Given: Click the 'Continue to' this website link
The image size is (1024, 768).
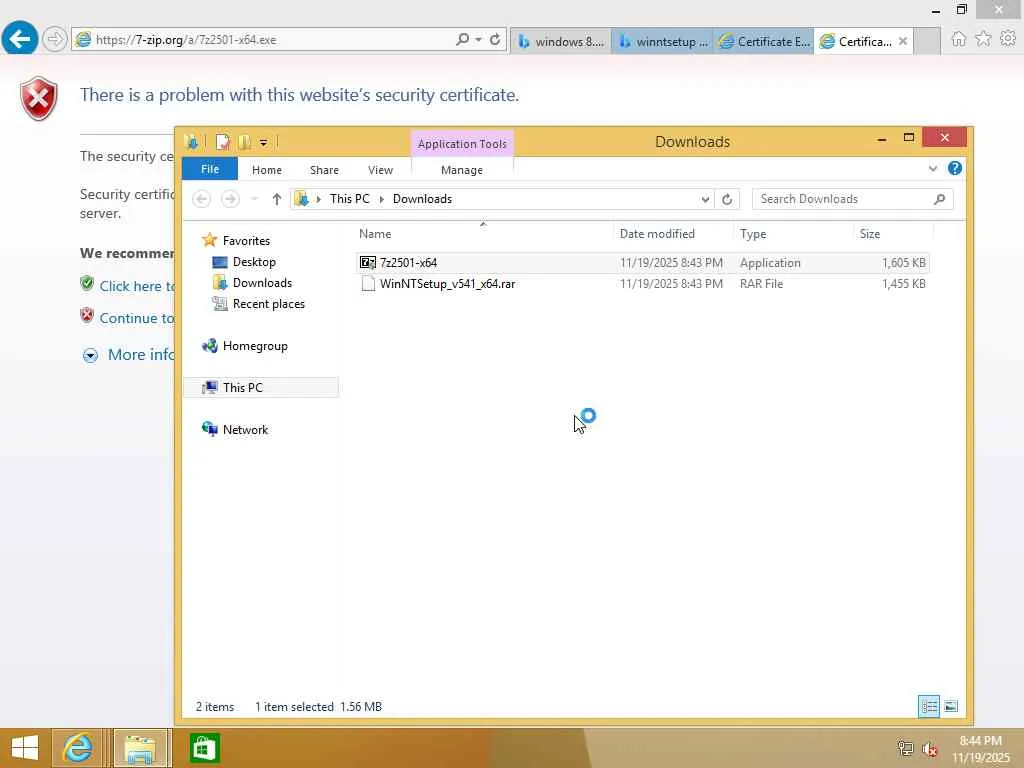Looking at the screenshot, I should tap(137, 318).
